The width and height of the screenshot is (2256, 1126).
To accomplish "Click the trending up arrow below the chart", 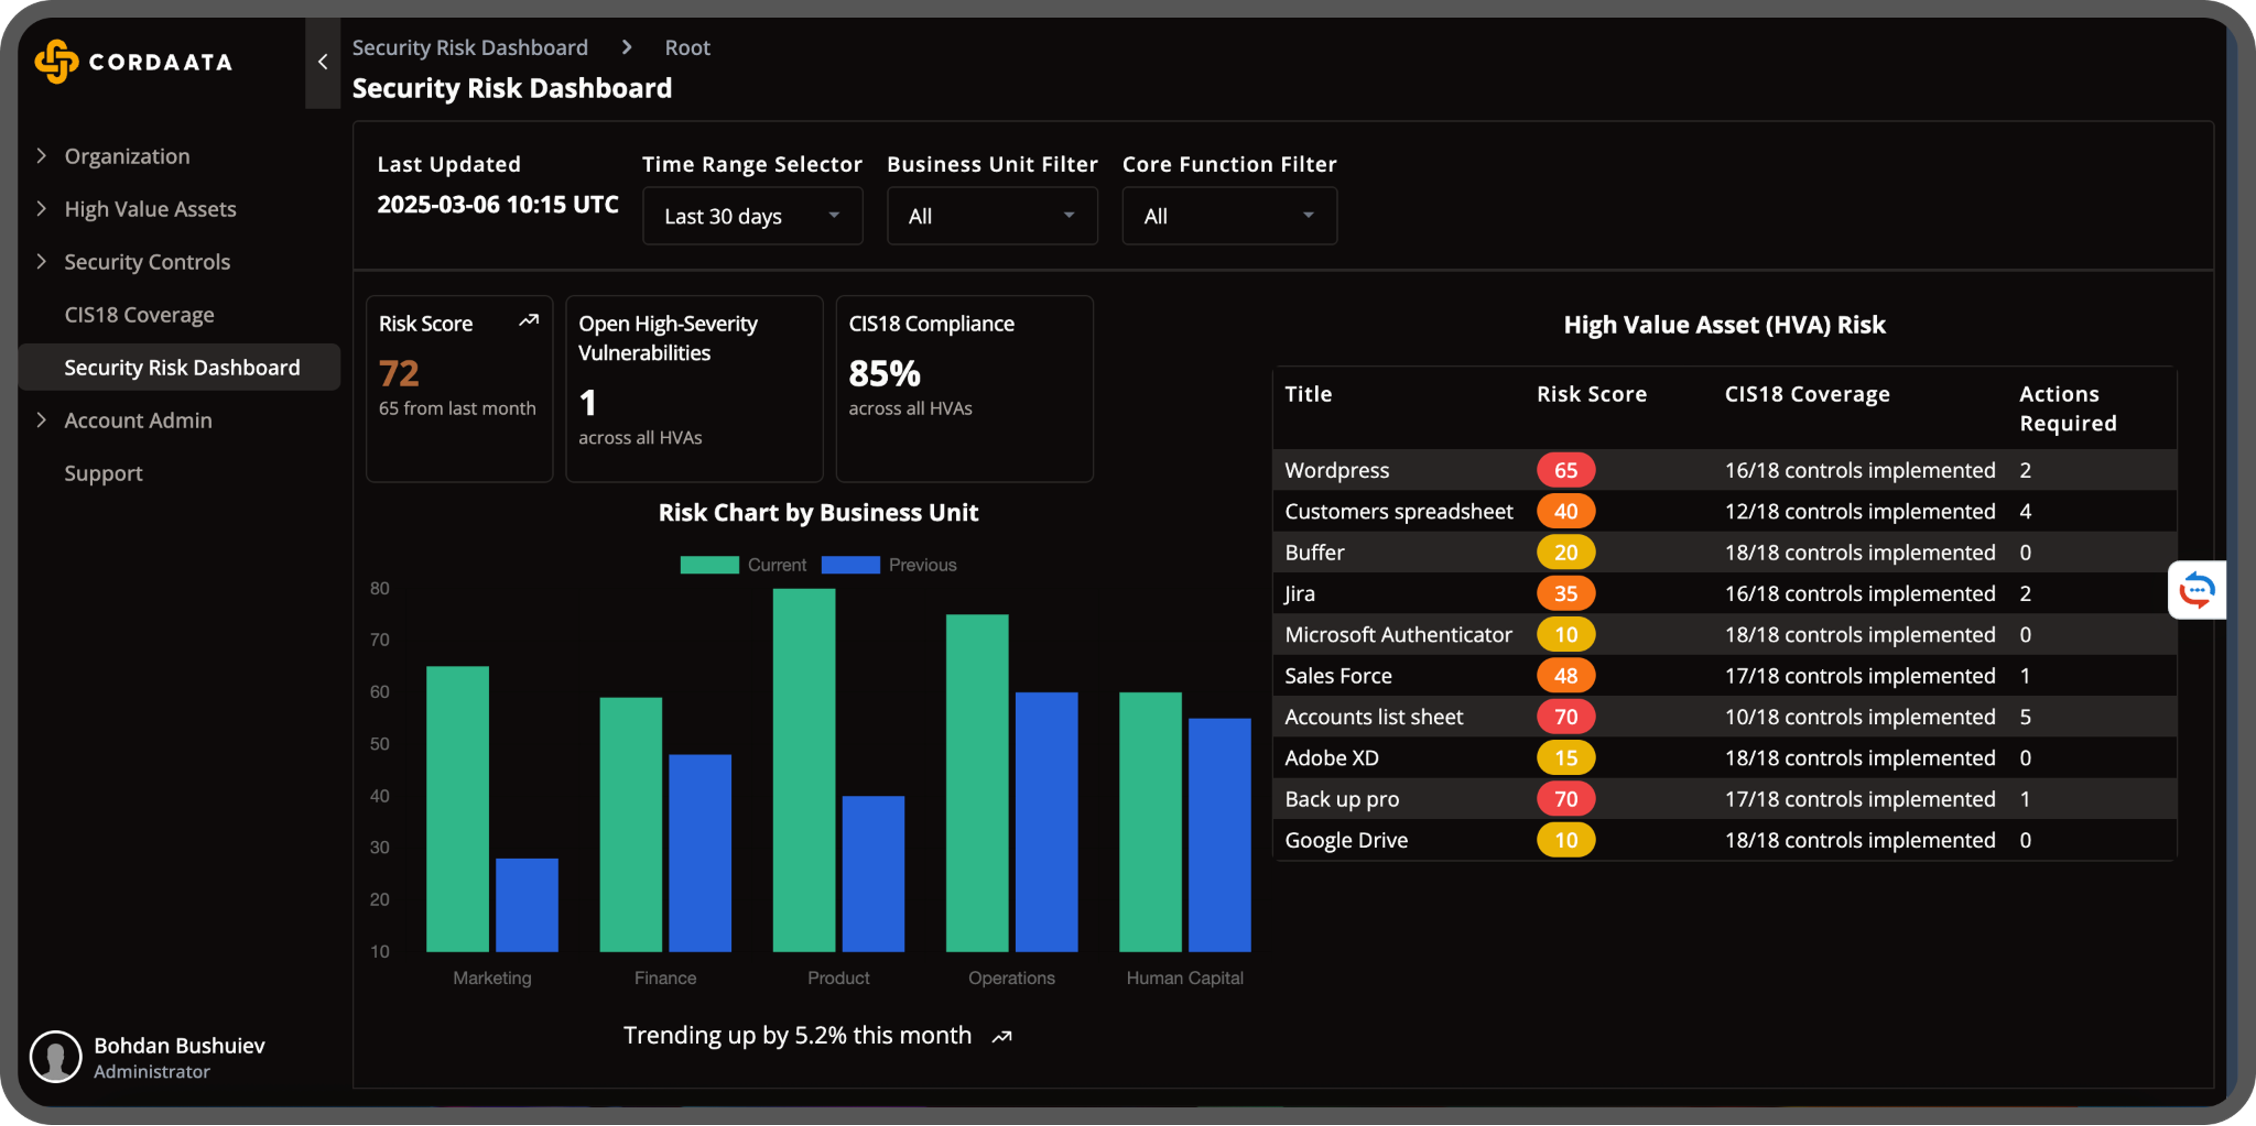I will click(1000, 1036).
